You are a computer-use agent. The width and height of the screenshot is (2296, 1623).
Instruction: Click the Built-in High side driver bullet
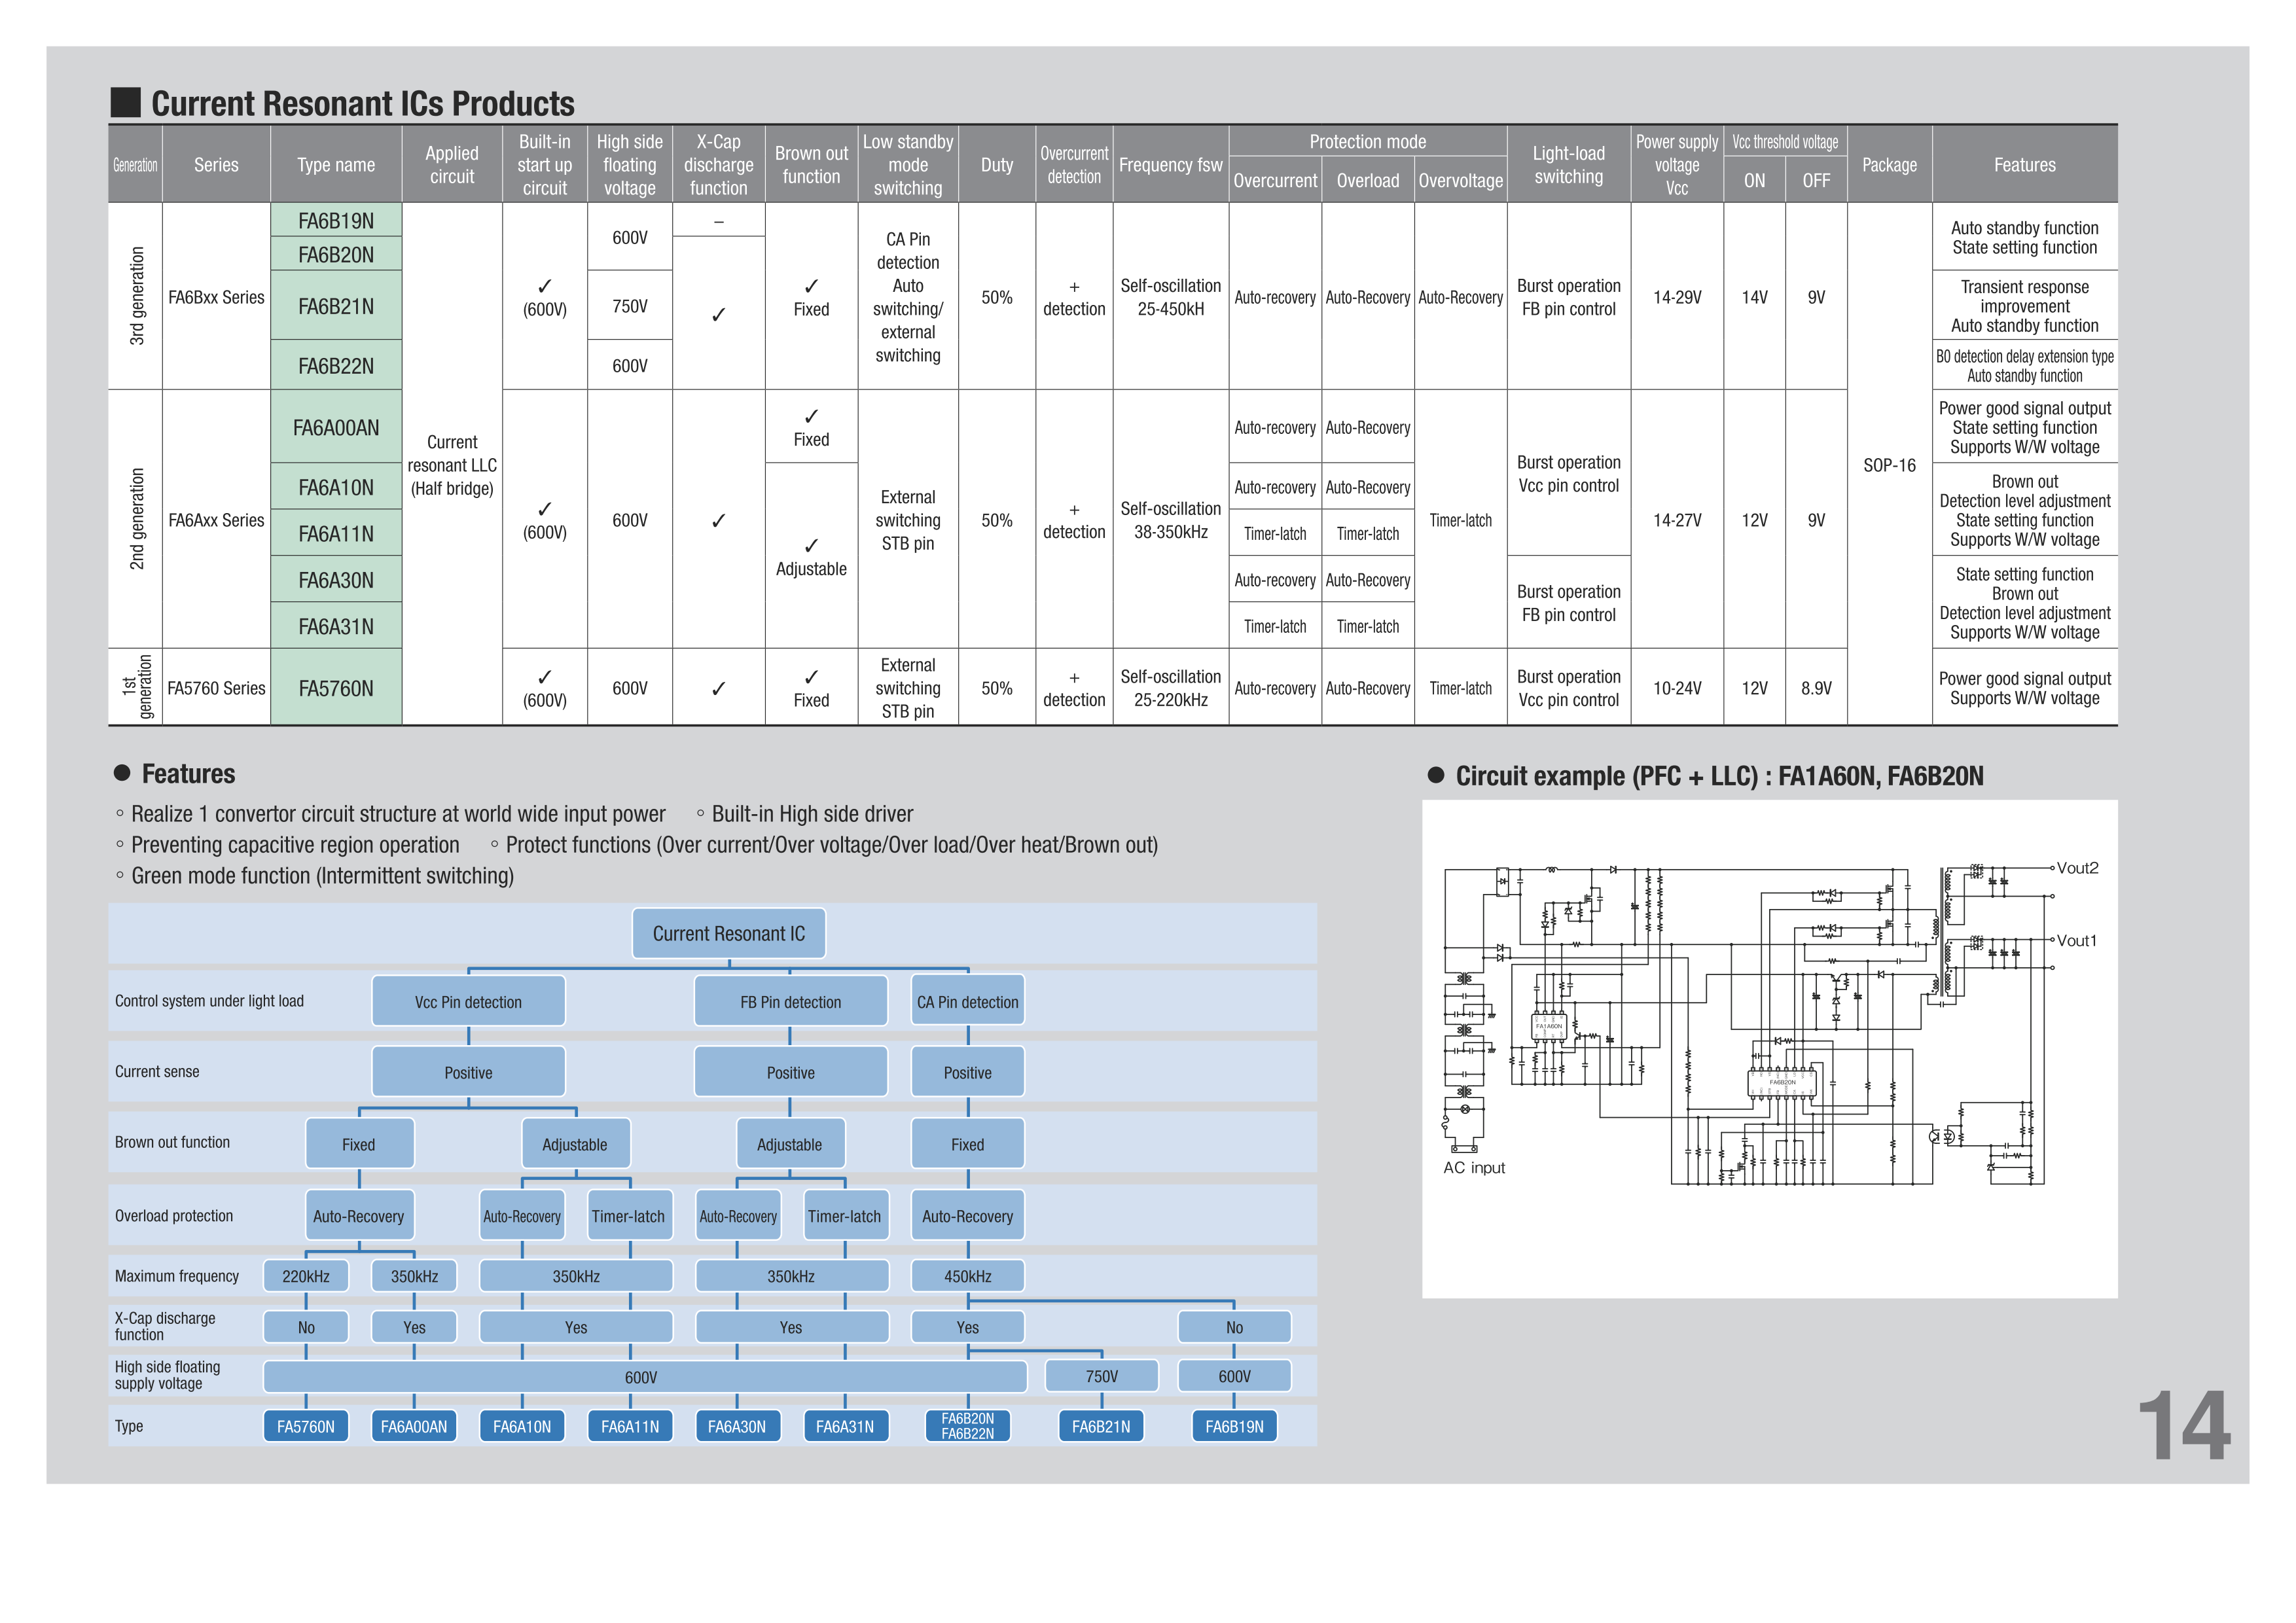(x=812, y=814)
